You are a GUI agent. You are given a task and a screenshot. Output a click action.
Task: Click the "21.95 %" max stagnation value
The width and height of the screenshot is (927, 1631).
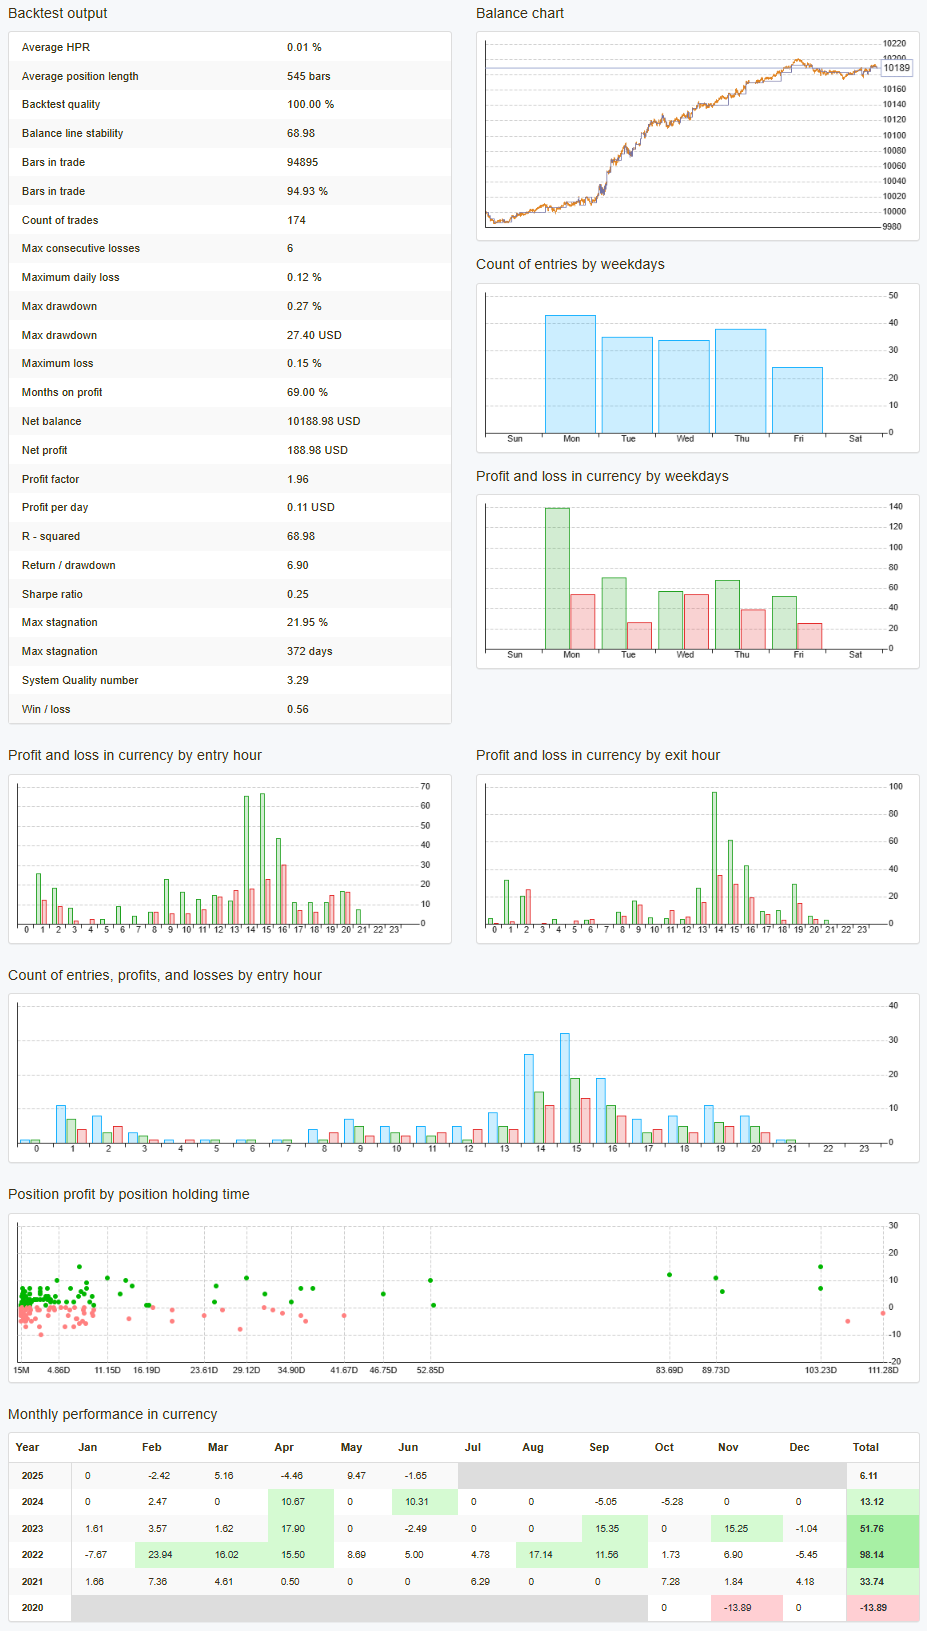click(307, 622)
